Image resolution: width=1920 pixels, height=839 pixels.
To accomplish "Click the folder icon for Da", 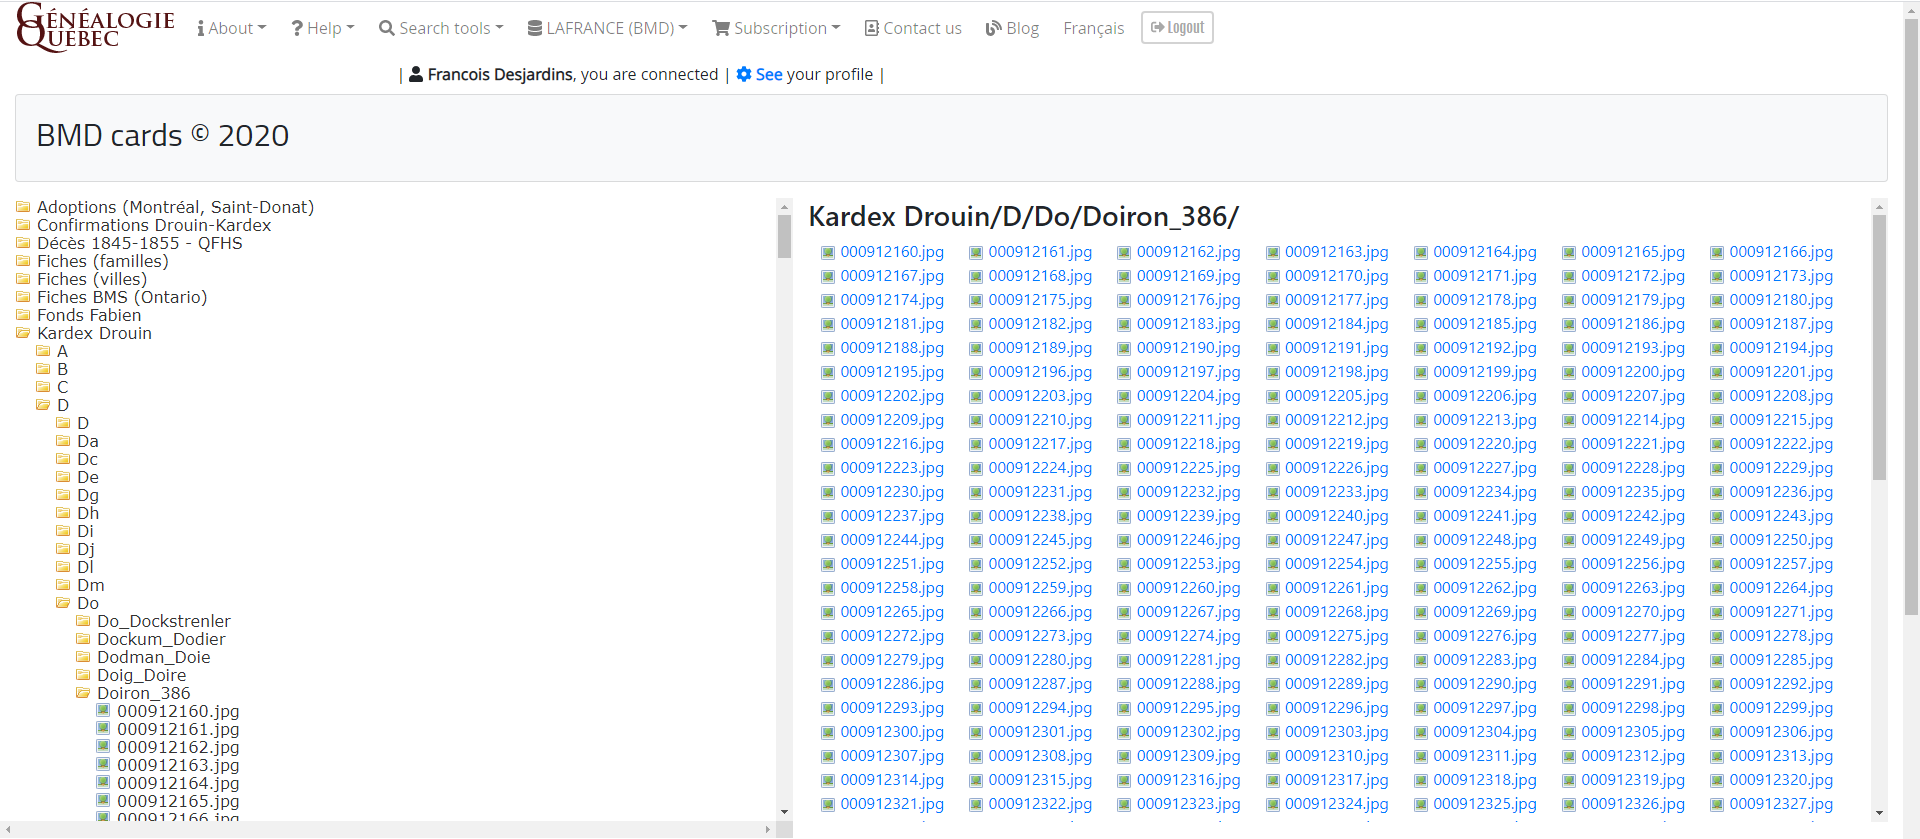I will [63, 441].
